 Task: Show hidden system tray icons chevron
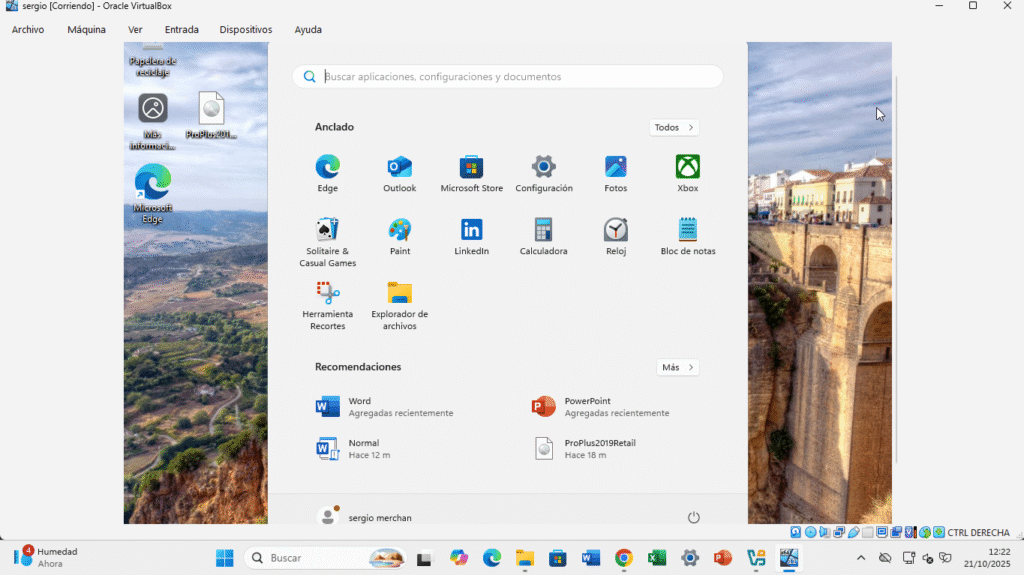(861, 557)
